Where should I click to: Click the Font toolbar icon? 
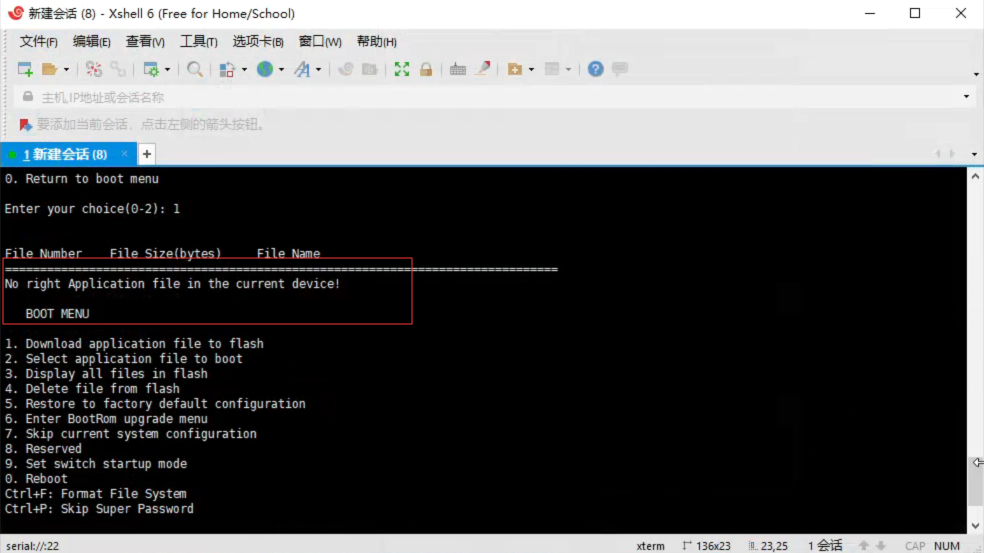coord(302,69)
